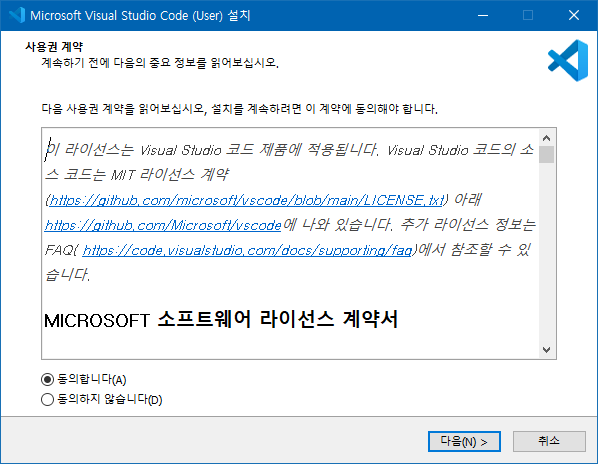Click the 취소 button
Viewport: 598px width, 464px height.
pyautogui.click(x=549, y=442)
